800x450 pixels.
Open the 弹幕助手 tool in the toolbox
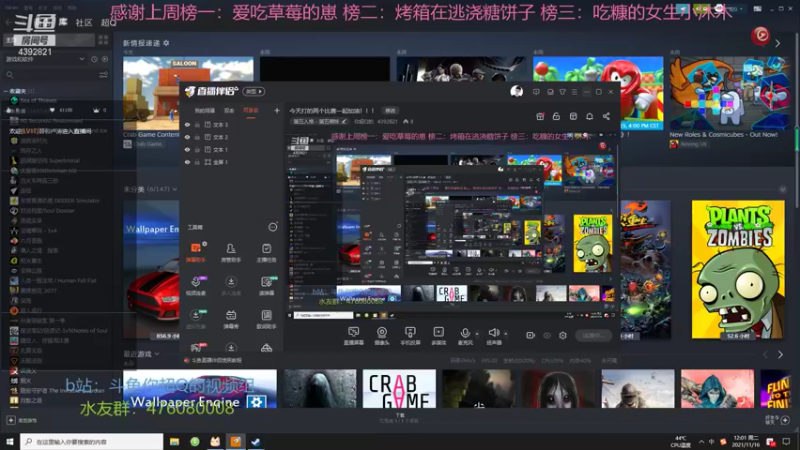pos(195,252)
